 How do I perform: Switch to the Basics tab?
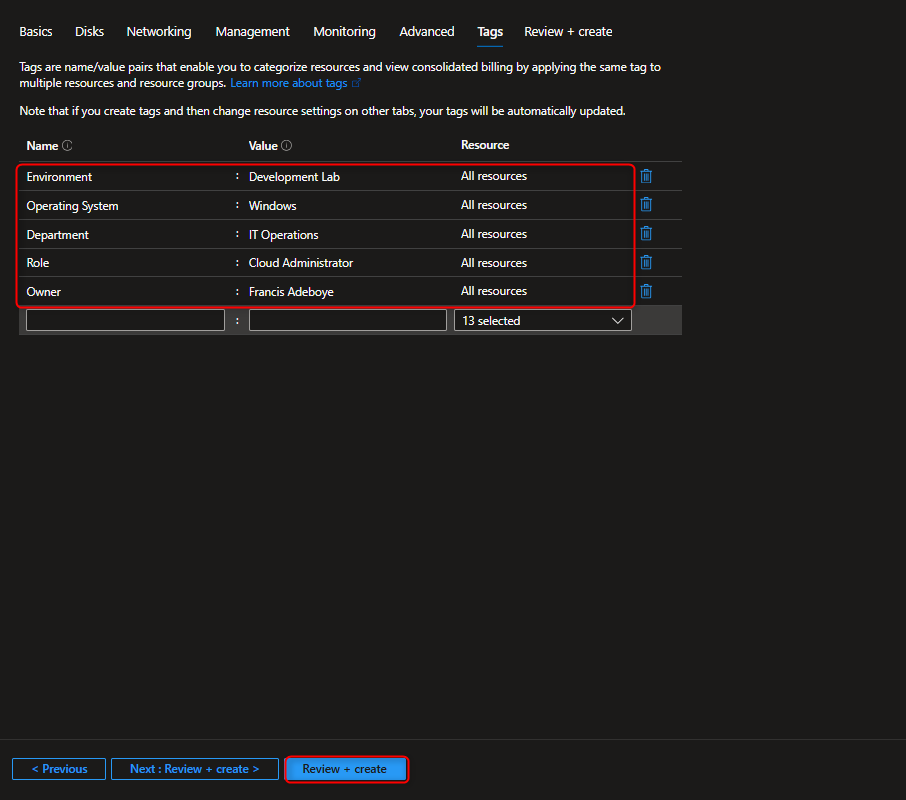click(35, 31)
